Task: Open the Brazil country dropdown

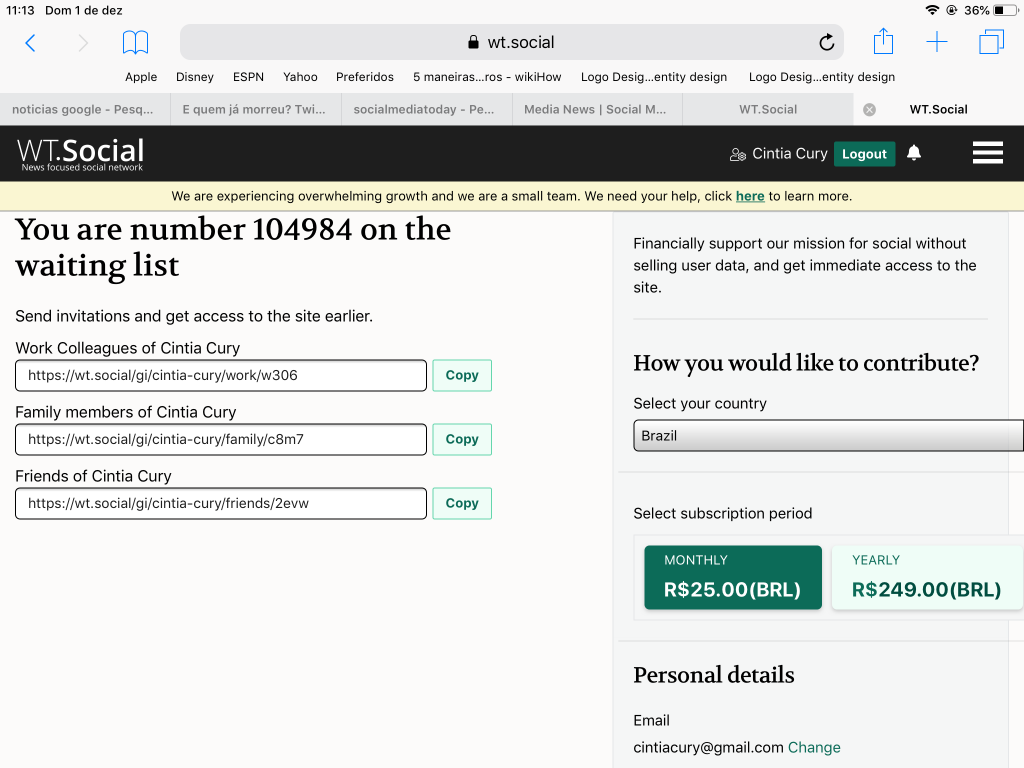Action: (x=828, y=436)
